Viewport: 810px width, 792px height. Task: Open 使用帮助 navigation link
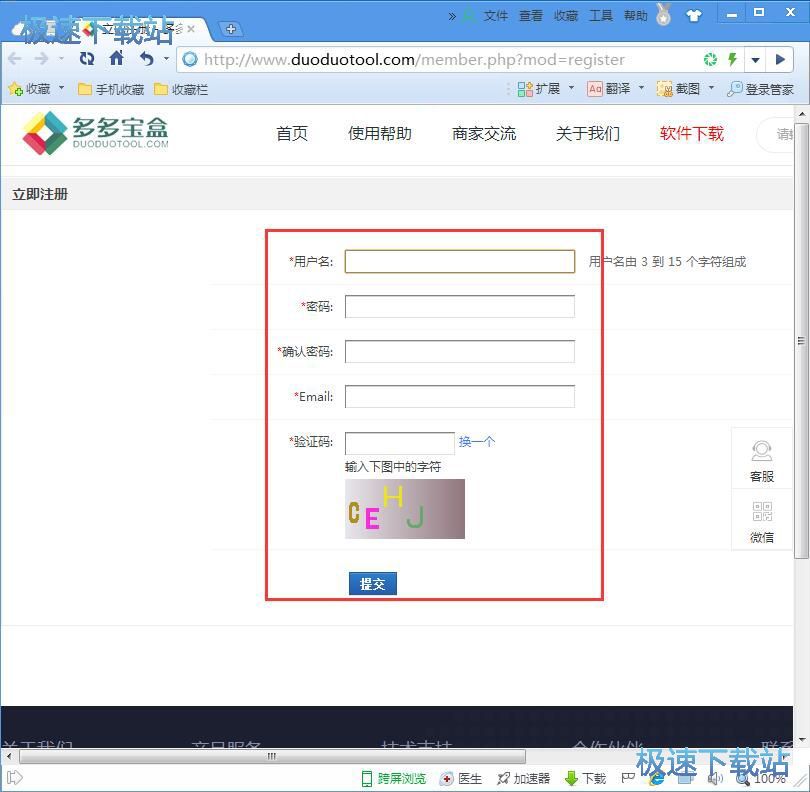(380, 134)
